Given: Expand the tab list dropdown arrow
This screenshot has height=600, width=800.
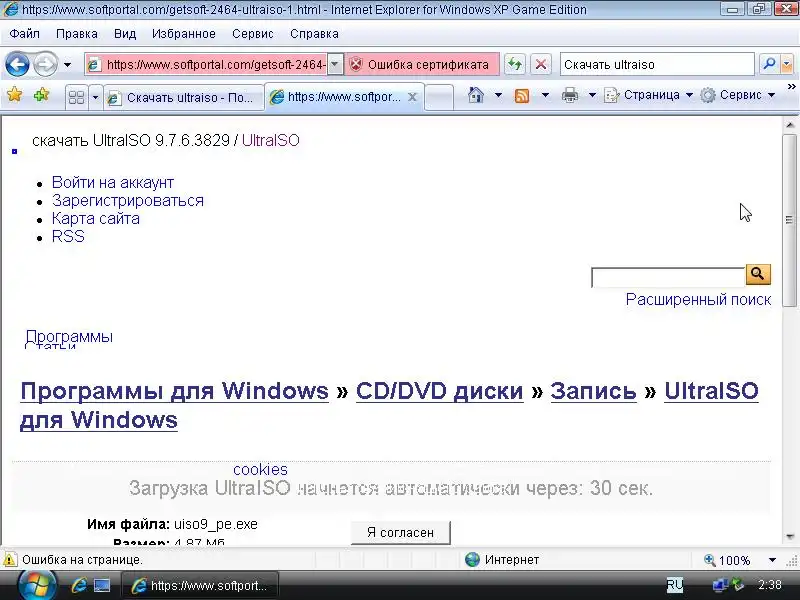Looking at the screenshot, I should point(95,97).
